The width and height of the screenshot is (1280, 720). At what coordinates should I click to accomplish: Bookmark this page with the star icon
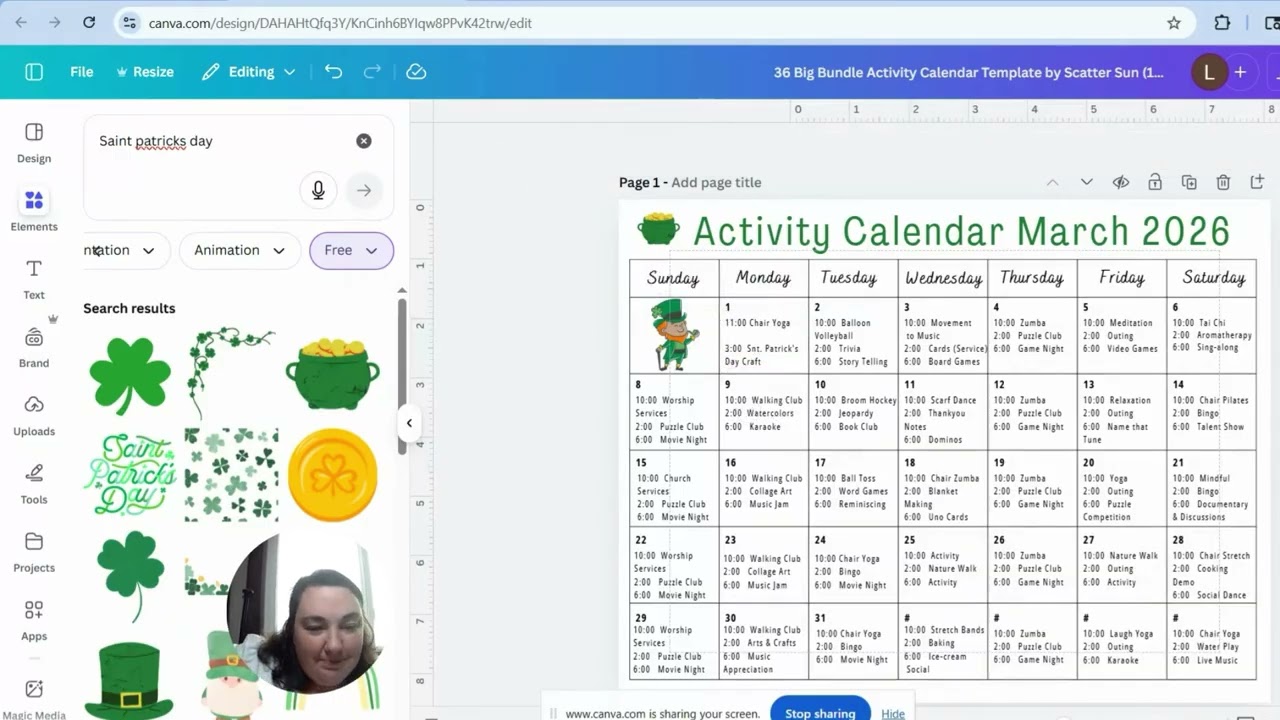(x=1174, y=22)
